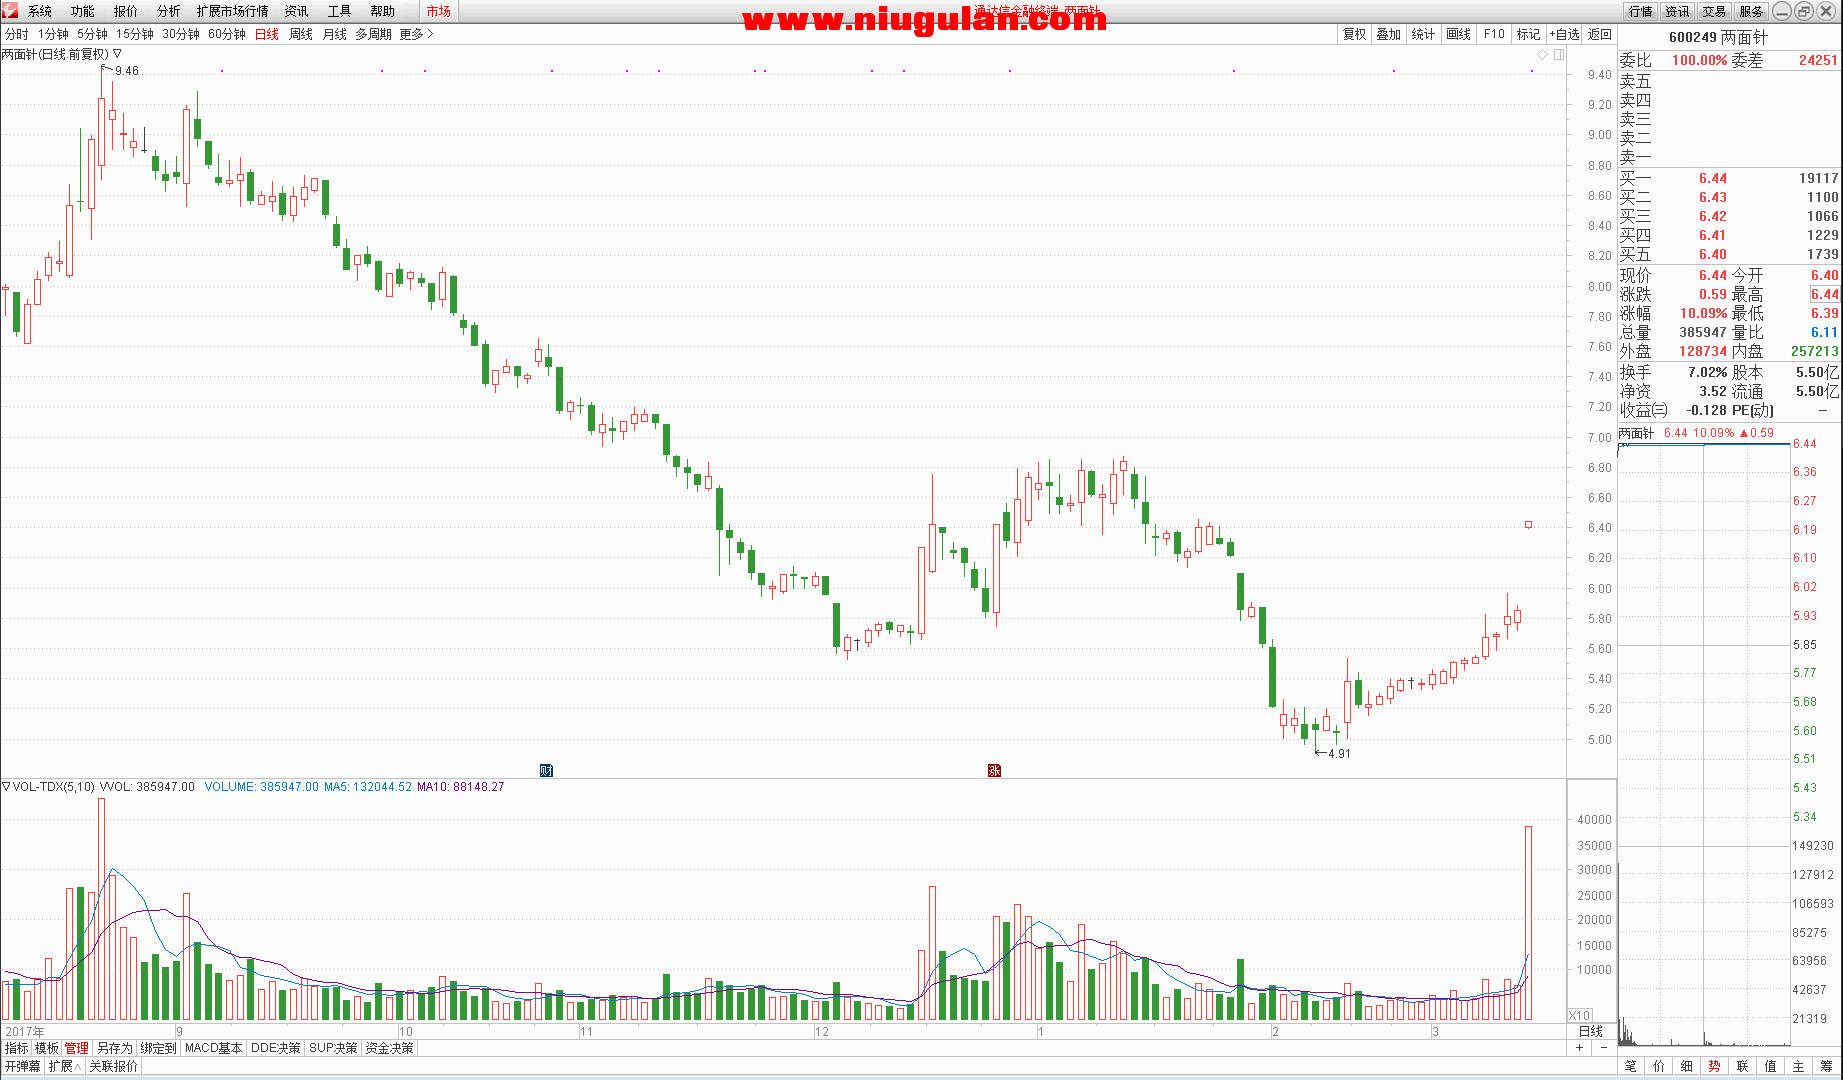Expand the 更多 period options
Viewport: 1843px width, 1080px height.
point(416,34)
